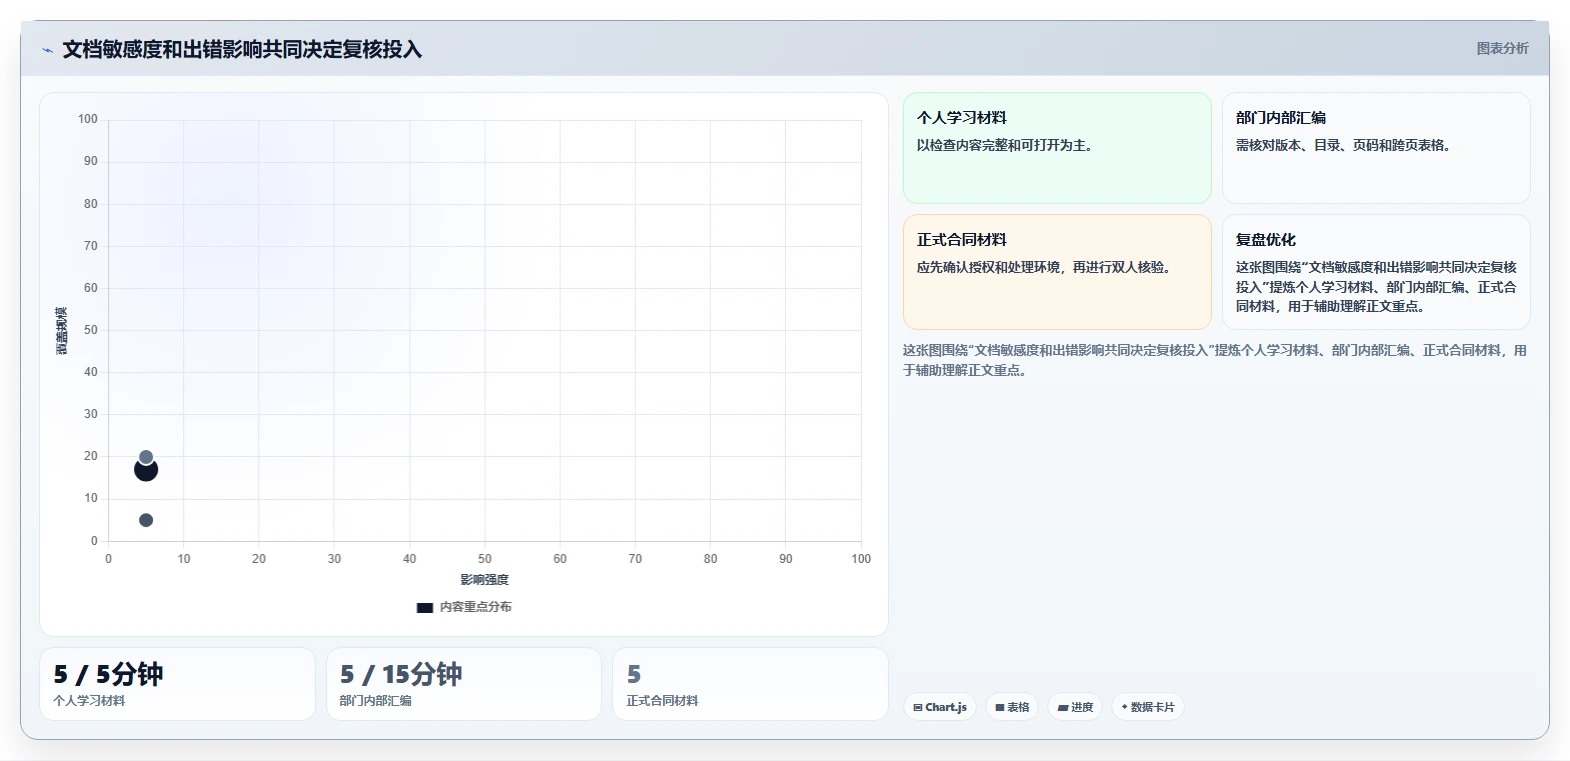Open the 正式合同材料 info card
This screenshot has height=761, width=1570.
[x=1057, y=272]
